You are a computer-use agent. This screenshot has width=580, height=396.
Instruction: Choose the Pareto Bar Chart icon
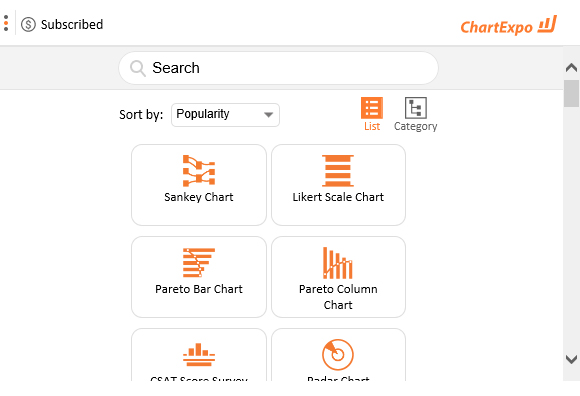pos(199,262)
